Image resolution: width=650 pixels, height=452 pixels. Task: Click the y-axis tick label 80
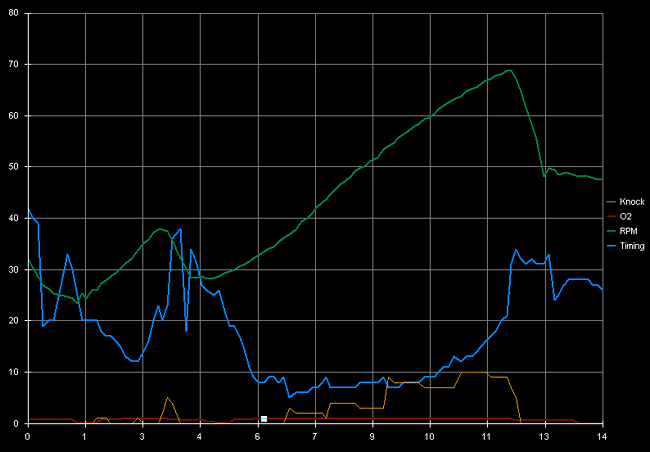pos(13,14)
